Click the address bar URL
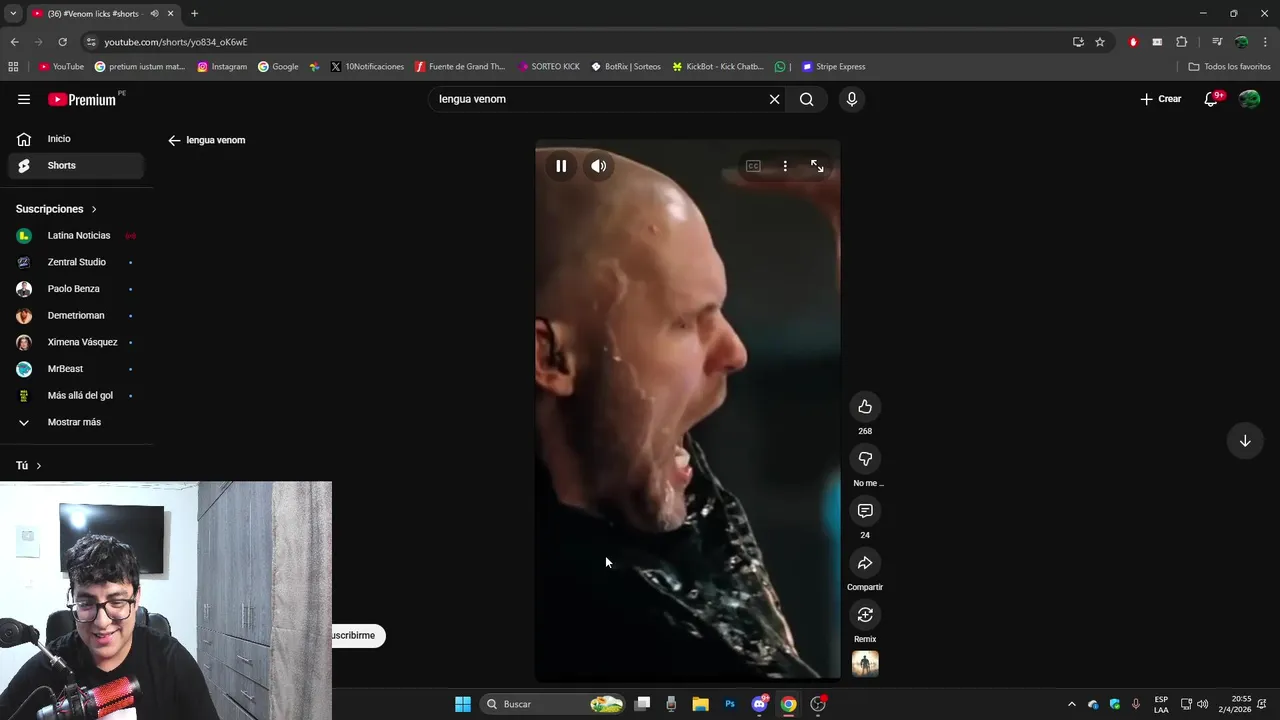The width and height of the screenshot is (1280, 720). [x=176, y=42]
